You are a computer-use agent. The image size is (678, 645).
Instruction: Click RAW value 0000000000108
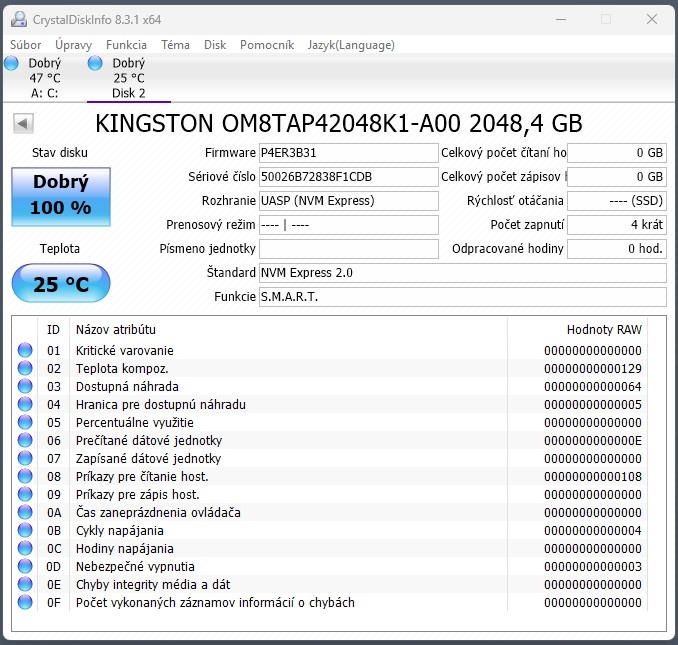[x=593, y=476]
